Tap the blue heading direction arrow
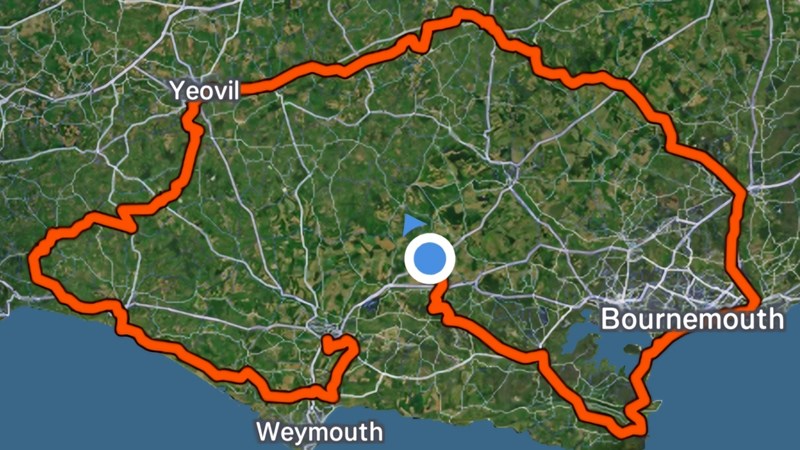The image size is (800, 450). tap(414, 224)
